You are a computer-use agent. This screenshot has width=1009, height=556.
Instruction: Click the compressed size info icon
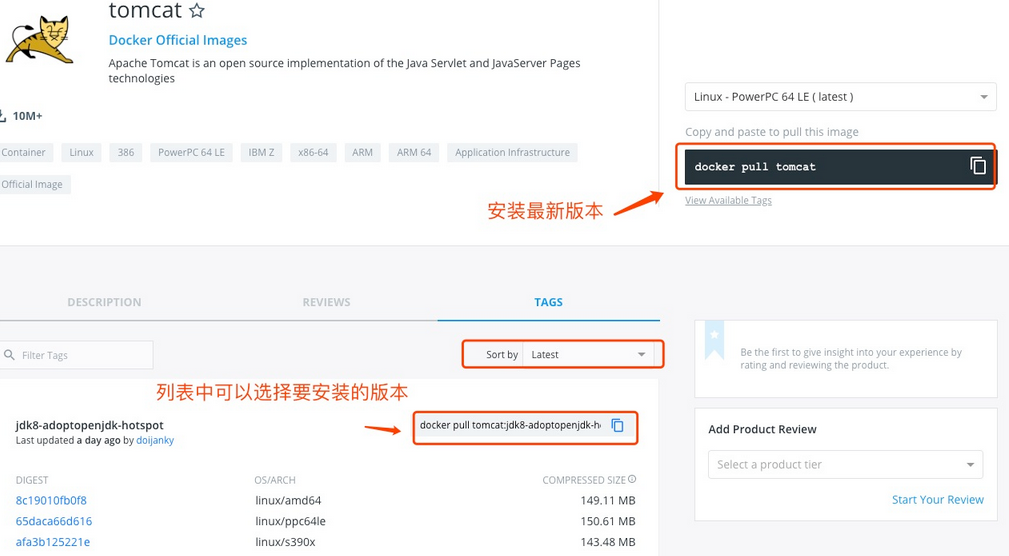coord(632,480)
